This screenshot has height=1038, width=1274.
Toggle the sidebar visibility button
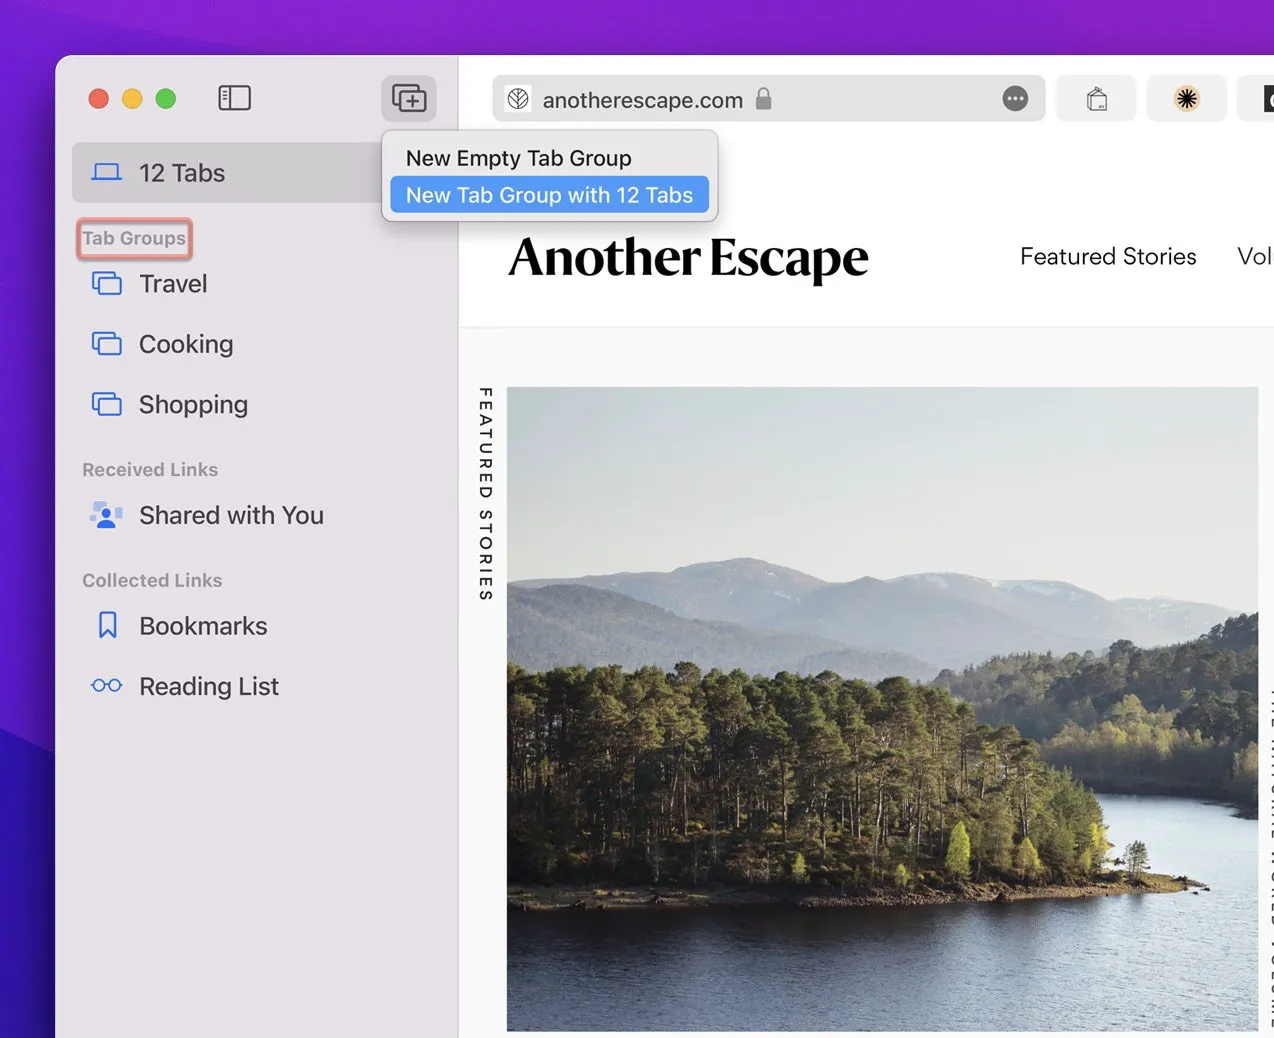pyautogui.click(x=234, y=98)
